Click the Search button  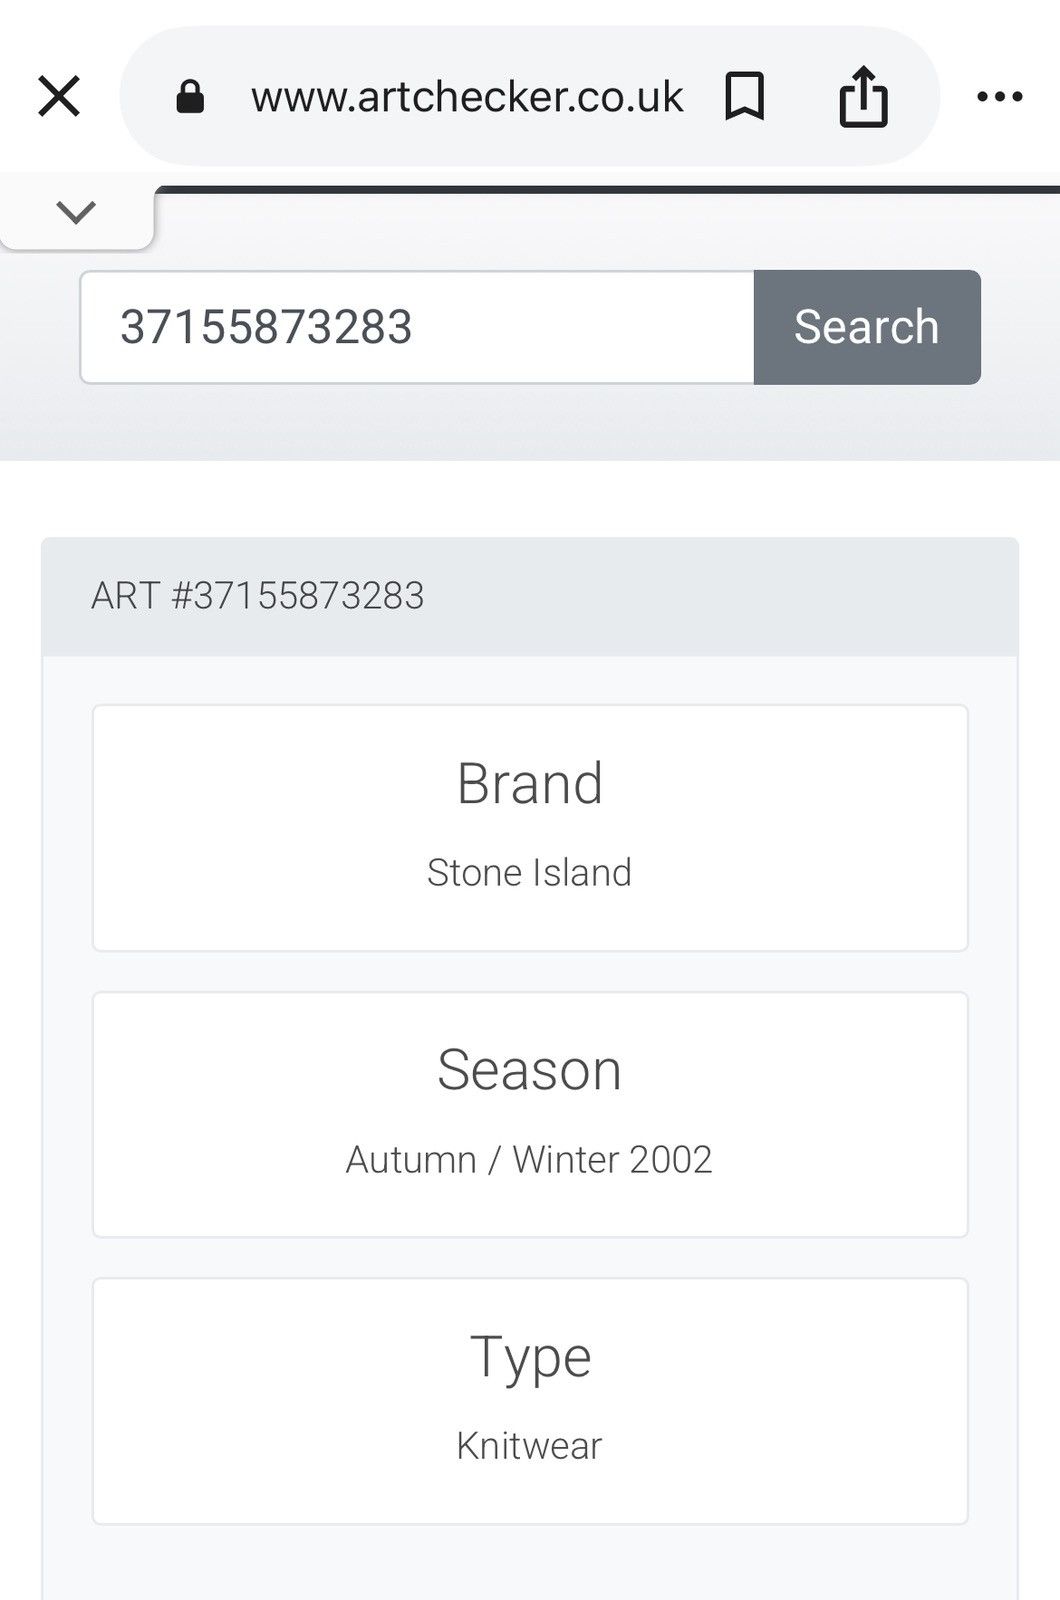tap(867, 327)
